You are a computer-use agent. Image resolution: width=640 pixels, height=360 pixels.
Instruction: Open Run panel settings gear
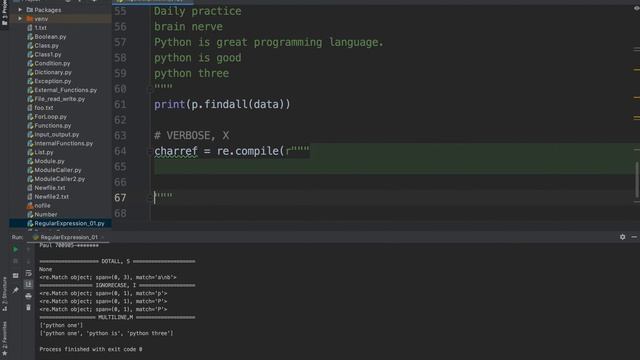coord(622,237)
